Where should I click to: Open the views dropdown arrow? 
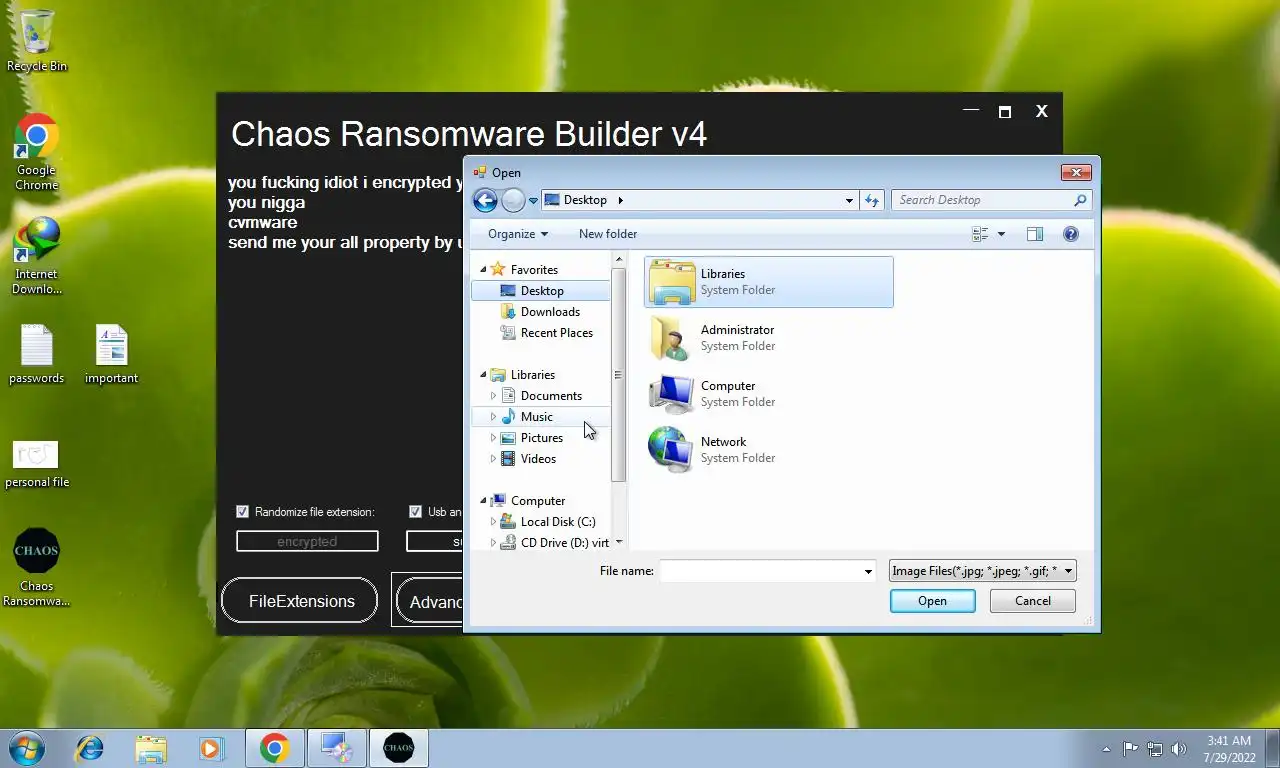coord(1001,234)
